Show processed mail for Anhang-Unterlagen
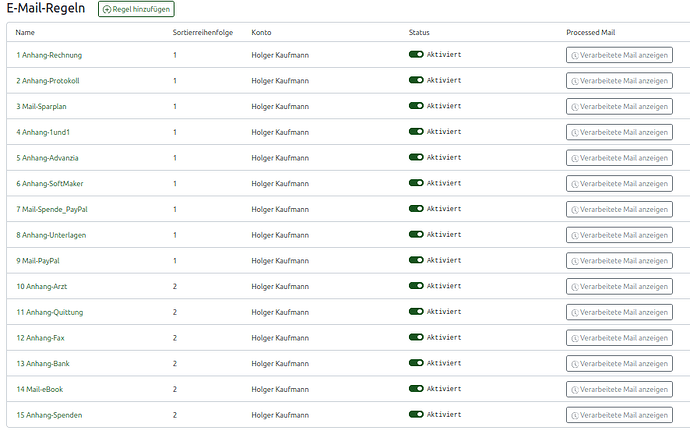 click(619, 235)
